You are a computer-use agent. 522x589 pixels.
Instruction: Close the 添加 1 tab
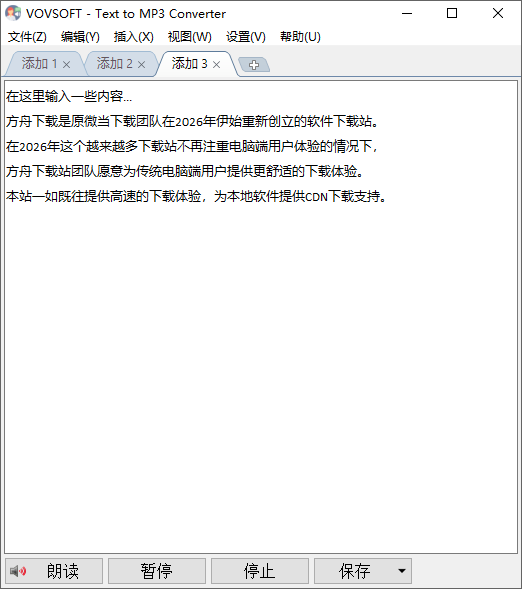click(66, 65)
